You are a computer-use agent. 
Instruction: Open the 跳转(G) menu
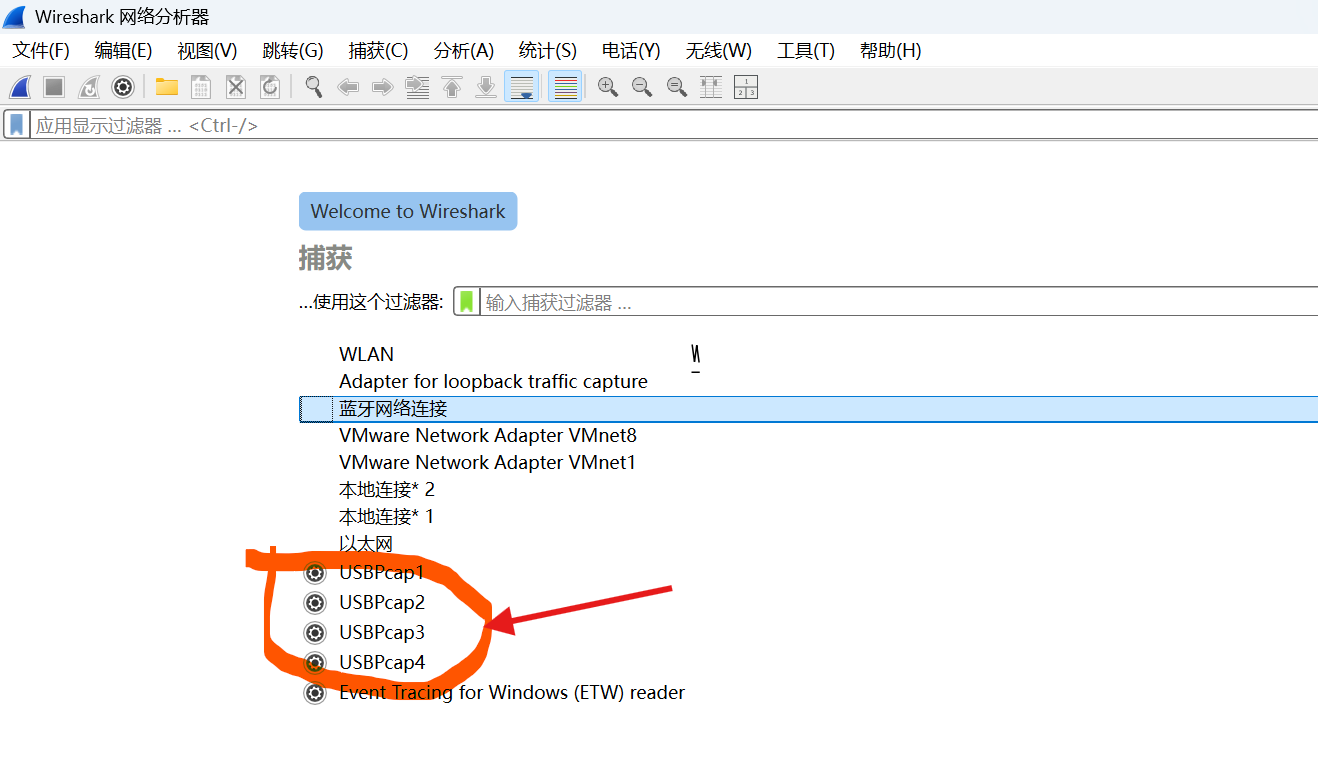tap(293, 50)
